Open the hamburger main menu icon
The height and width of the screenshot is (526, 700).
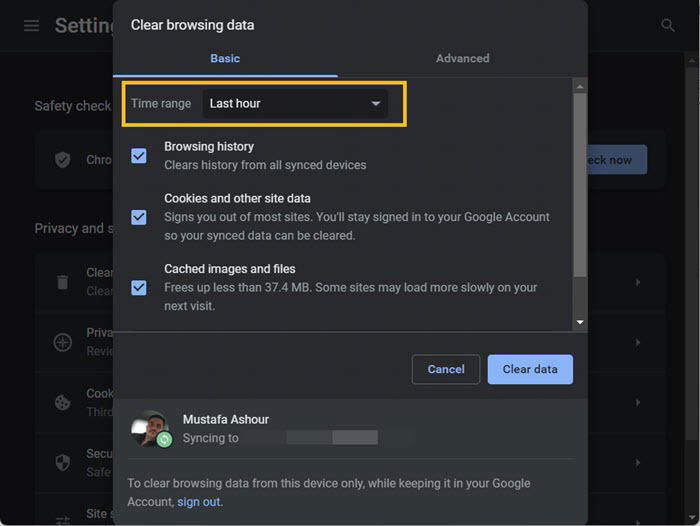click(31, 25)
